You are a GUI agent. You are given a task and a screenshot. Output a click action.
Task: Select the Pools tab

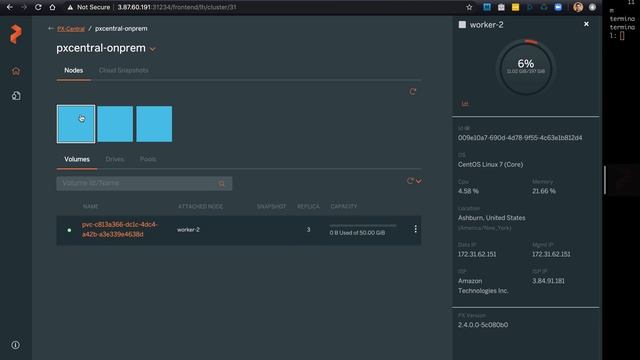(x=148, y=159)
